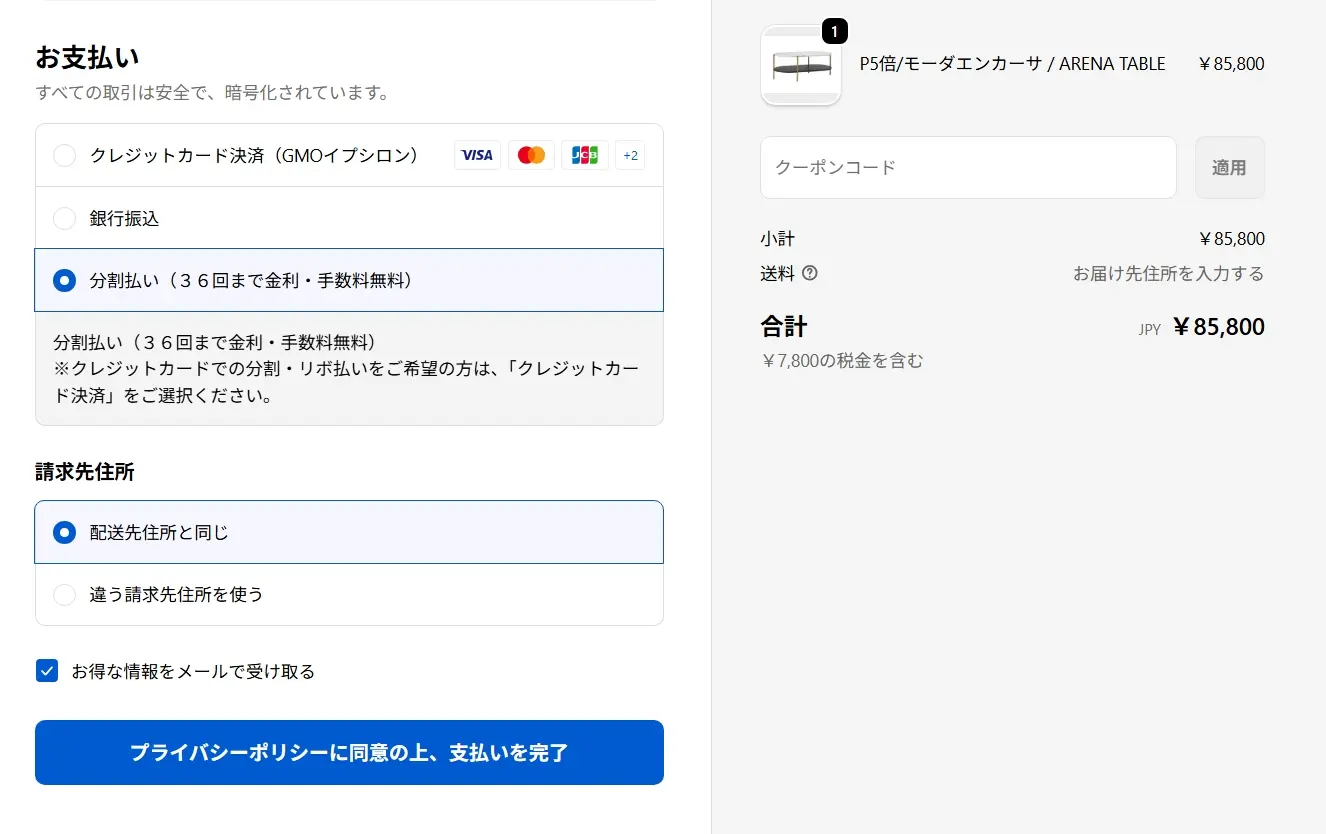Select the Mastercard payment icon
1326x834 pixels.
pos(531,155)
